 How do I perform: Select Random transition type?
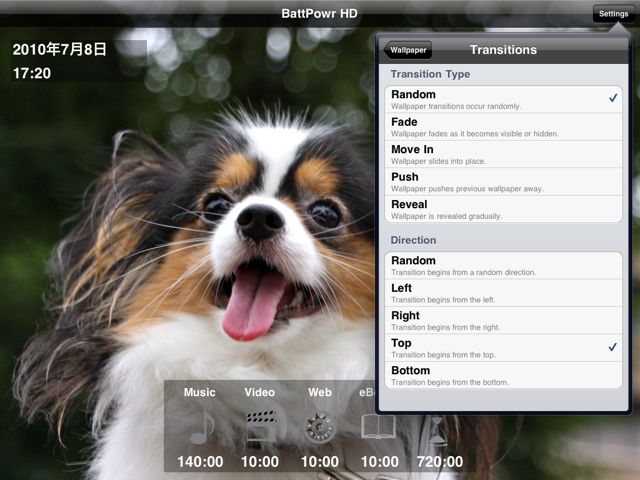503,100
